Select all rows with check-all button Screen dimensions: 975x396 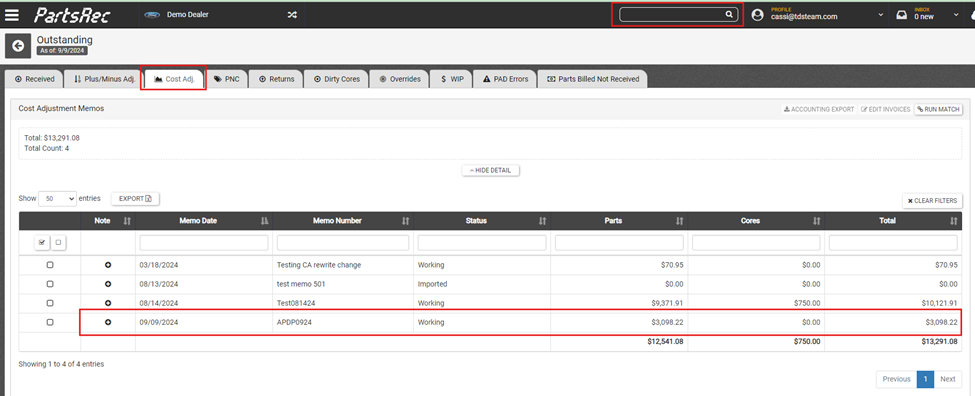pyautogui.click(x=42, y=243)
